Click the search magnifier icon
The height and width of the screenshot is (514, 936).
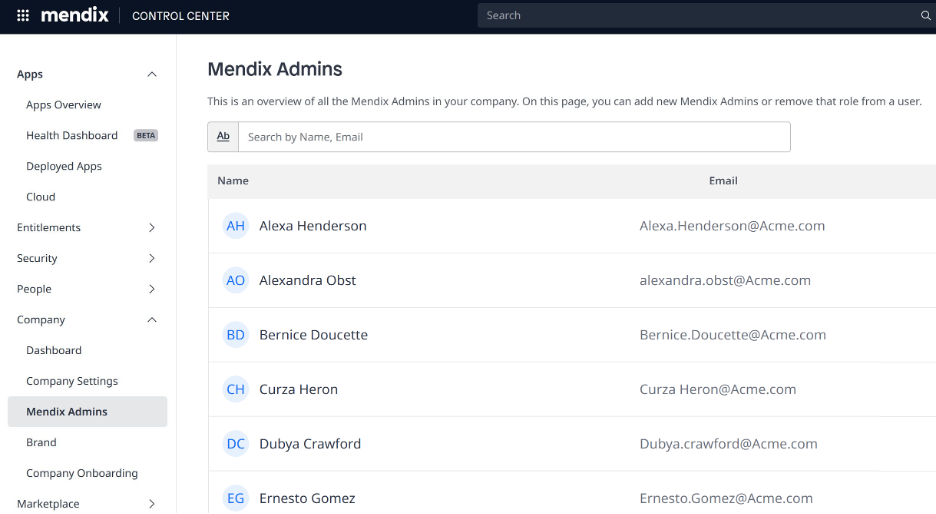tap(925, 16)
